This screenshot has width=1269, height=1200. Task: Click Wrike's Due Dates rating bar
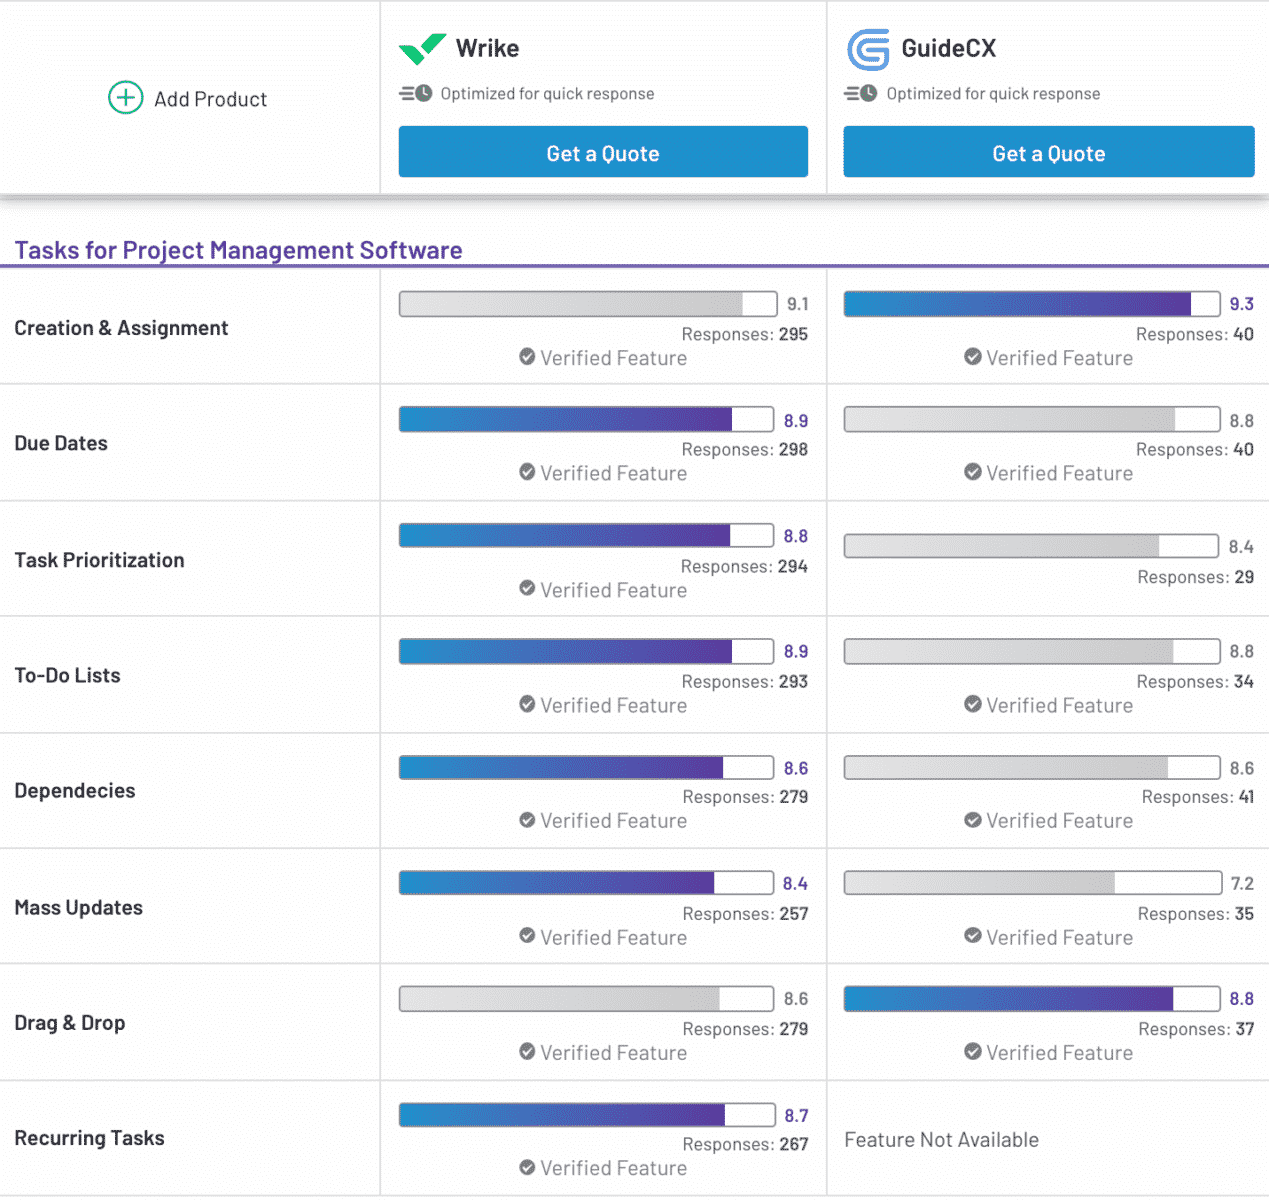[587, 419]
